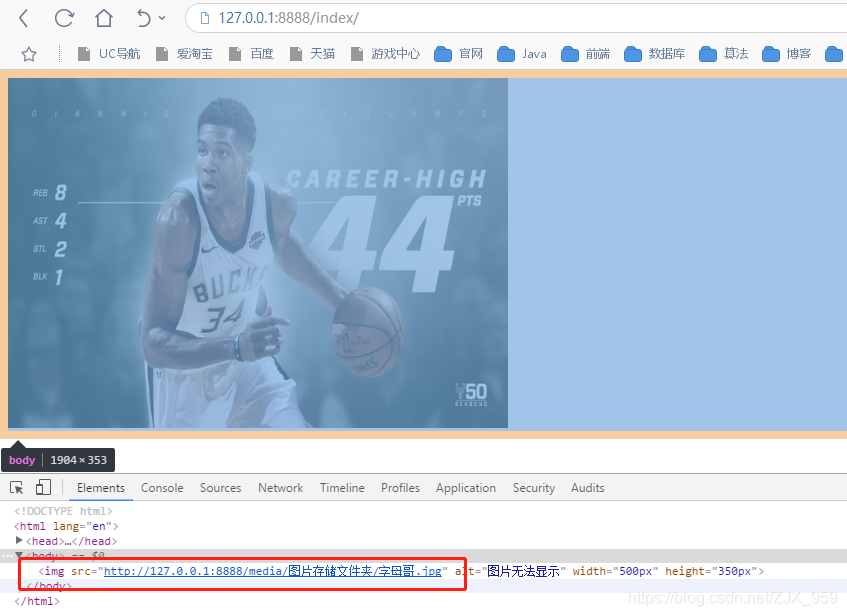Expand the dropdown arrow beside the undo icon

pos(162,18)
